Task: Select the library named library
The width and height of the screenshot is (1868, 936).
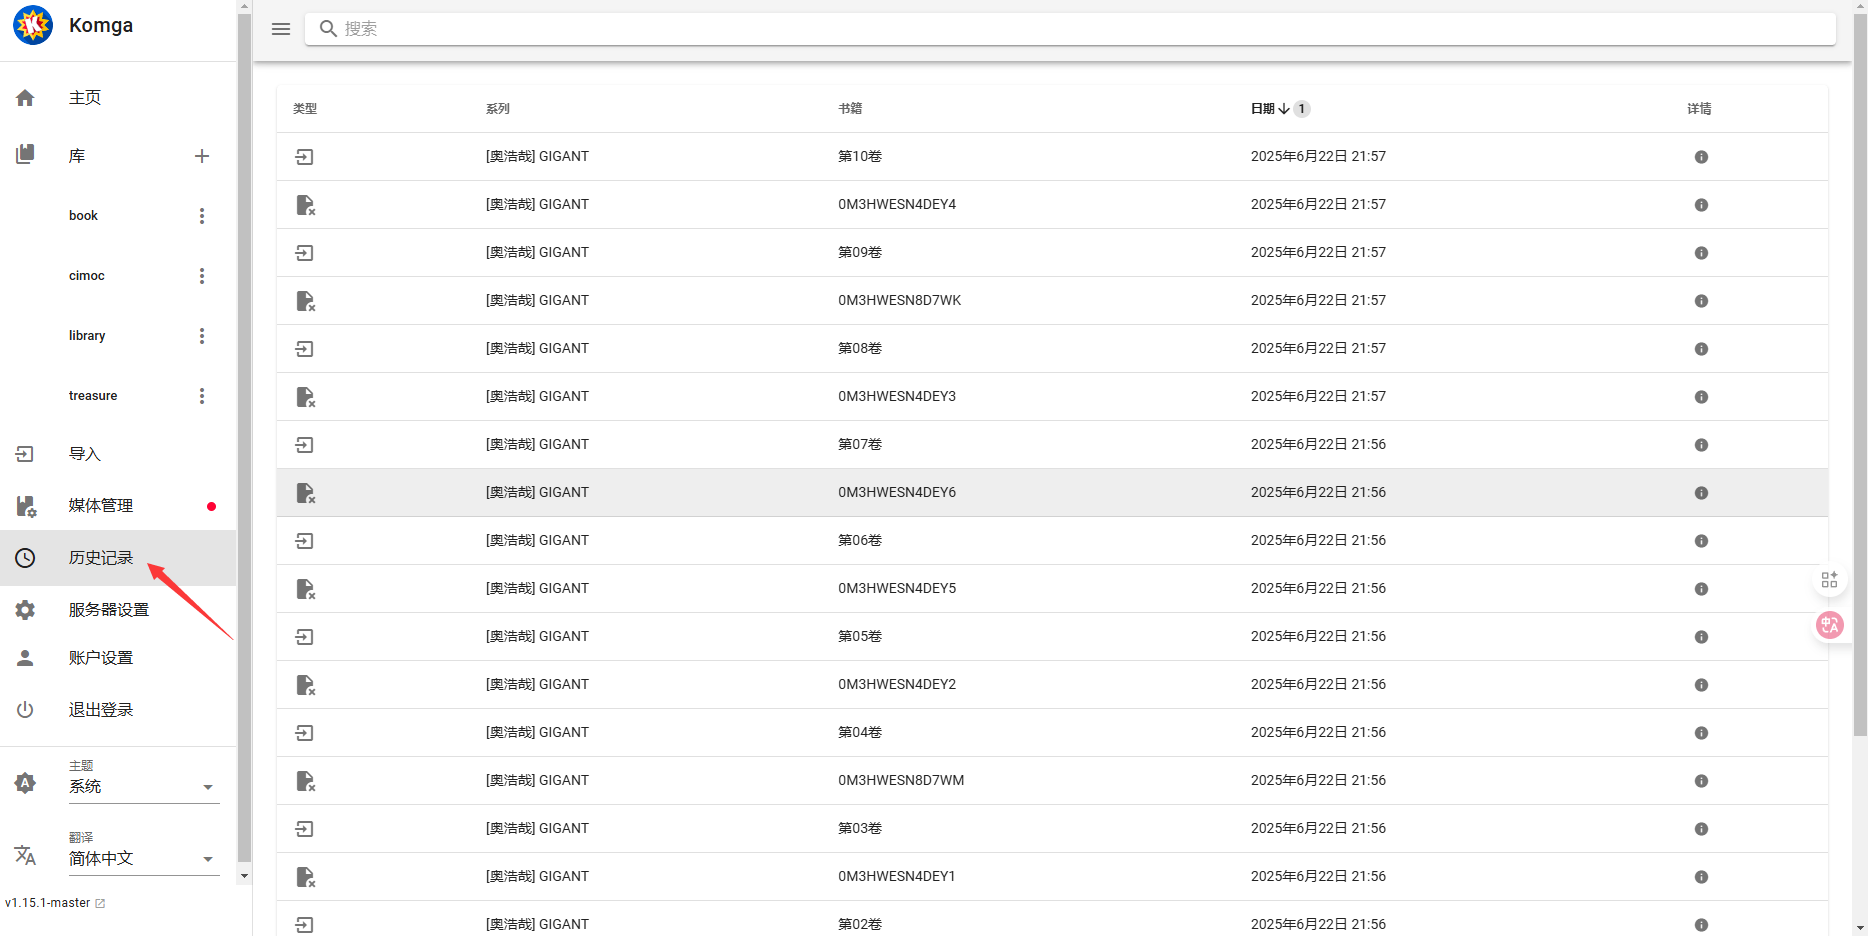Action: 87,336
